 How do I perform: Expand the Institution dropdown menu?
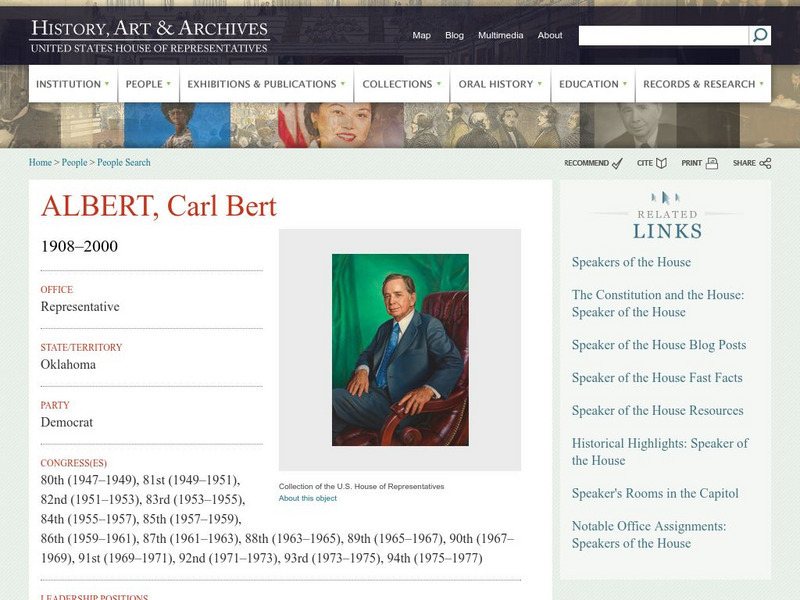pyautogui.click(x=74, y=84)
